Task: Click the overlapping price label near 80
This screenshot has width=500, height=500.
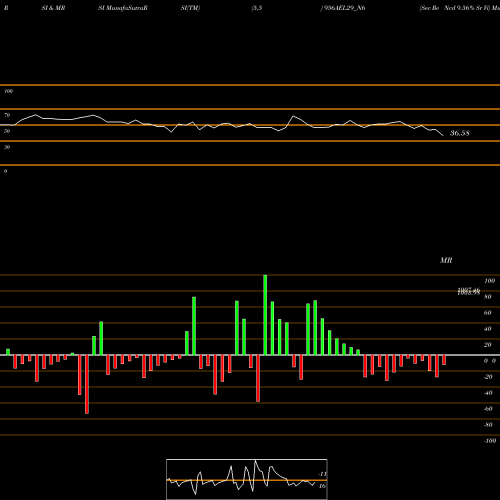Action: coord(469,292)
